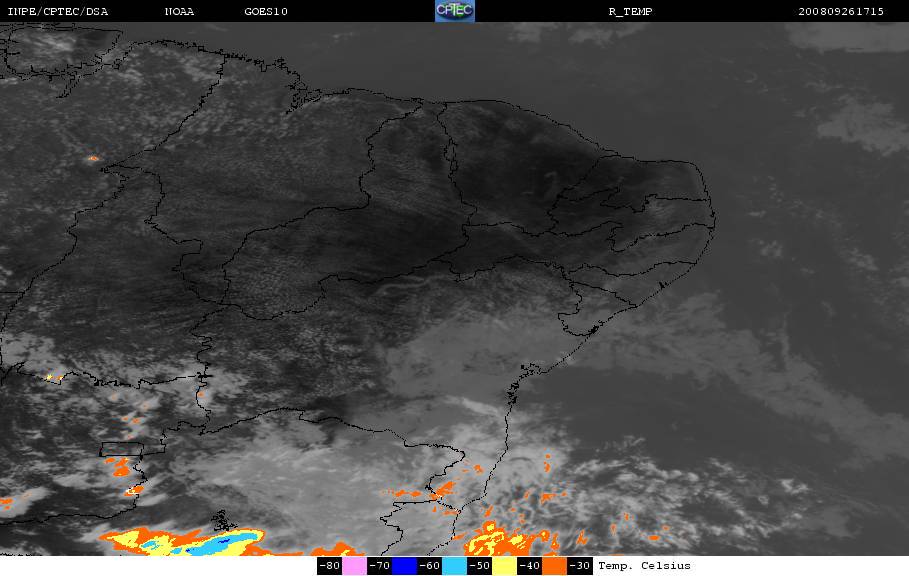Select the orange swatch beside -40

[x=554, y=566]
